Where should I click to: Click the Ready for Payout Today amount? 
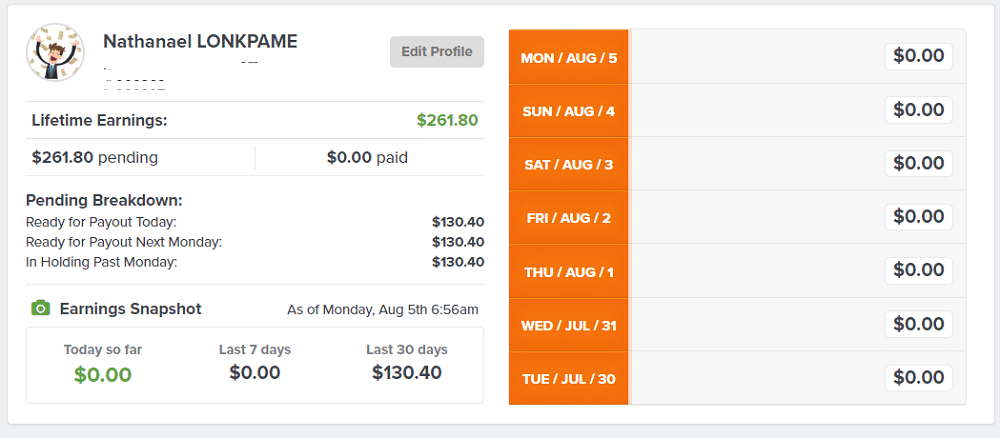pos(458,223)
